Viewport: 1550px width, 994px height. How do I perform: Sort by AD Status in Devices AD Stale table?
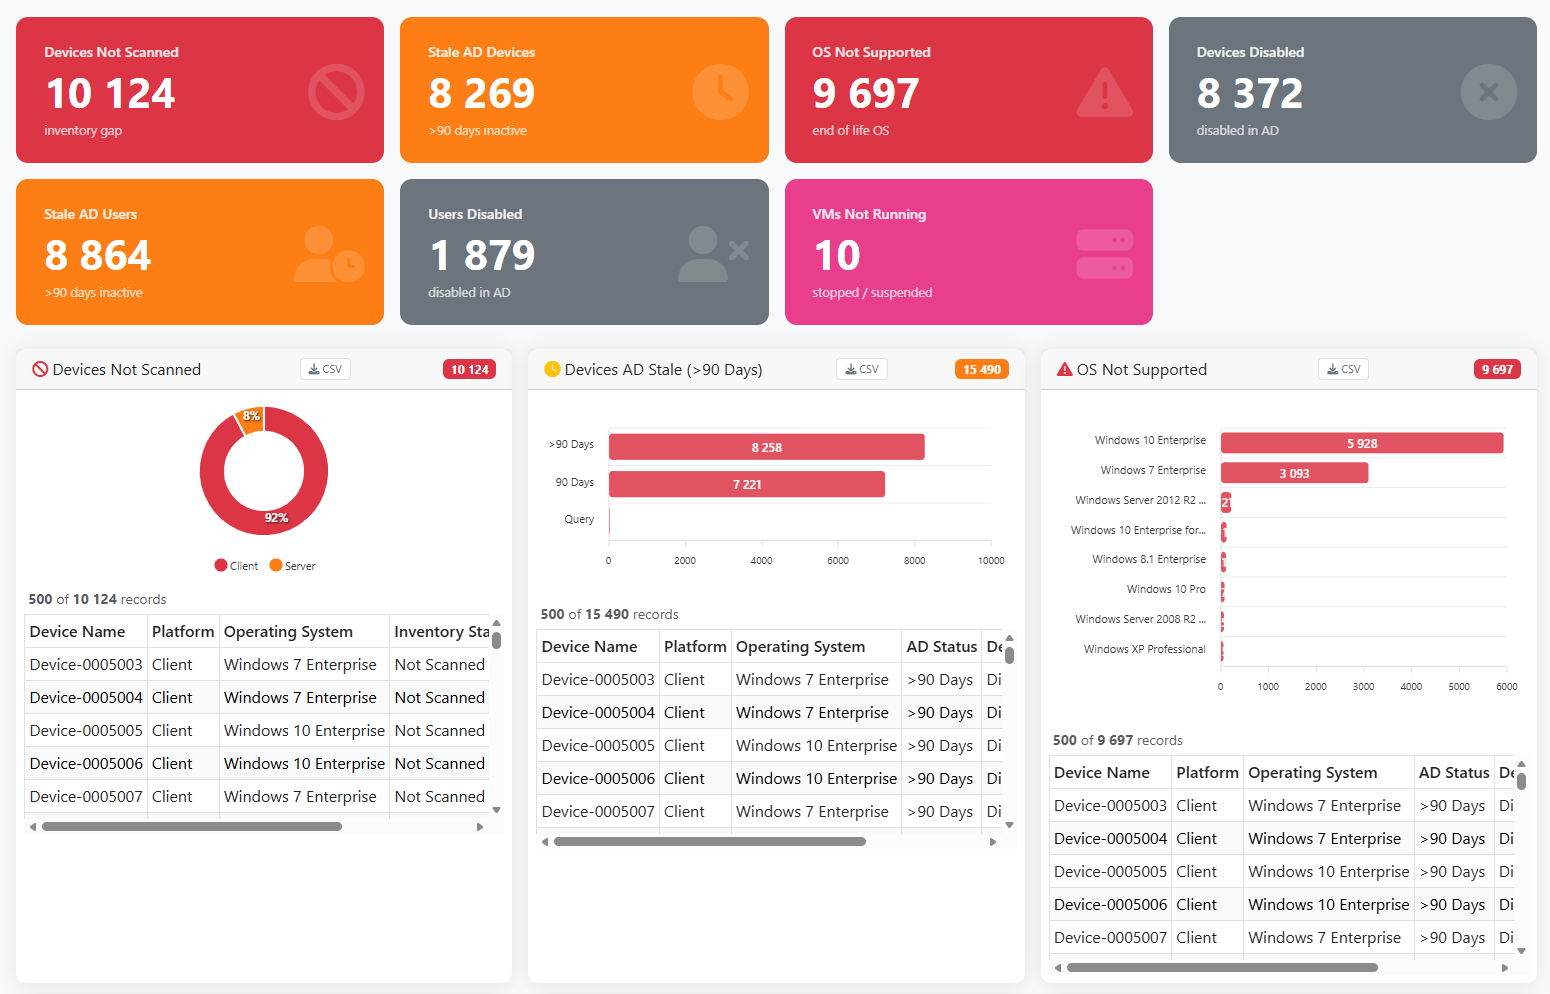[x=942, y=646]
